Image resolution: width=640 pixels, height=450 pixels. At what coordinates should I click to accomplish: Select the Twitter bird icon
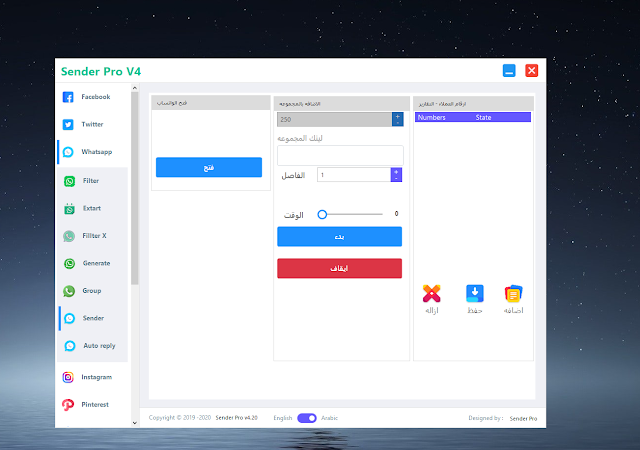(68, 125)
